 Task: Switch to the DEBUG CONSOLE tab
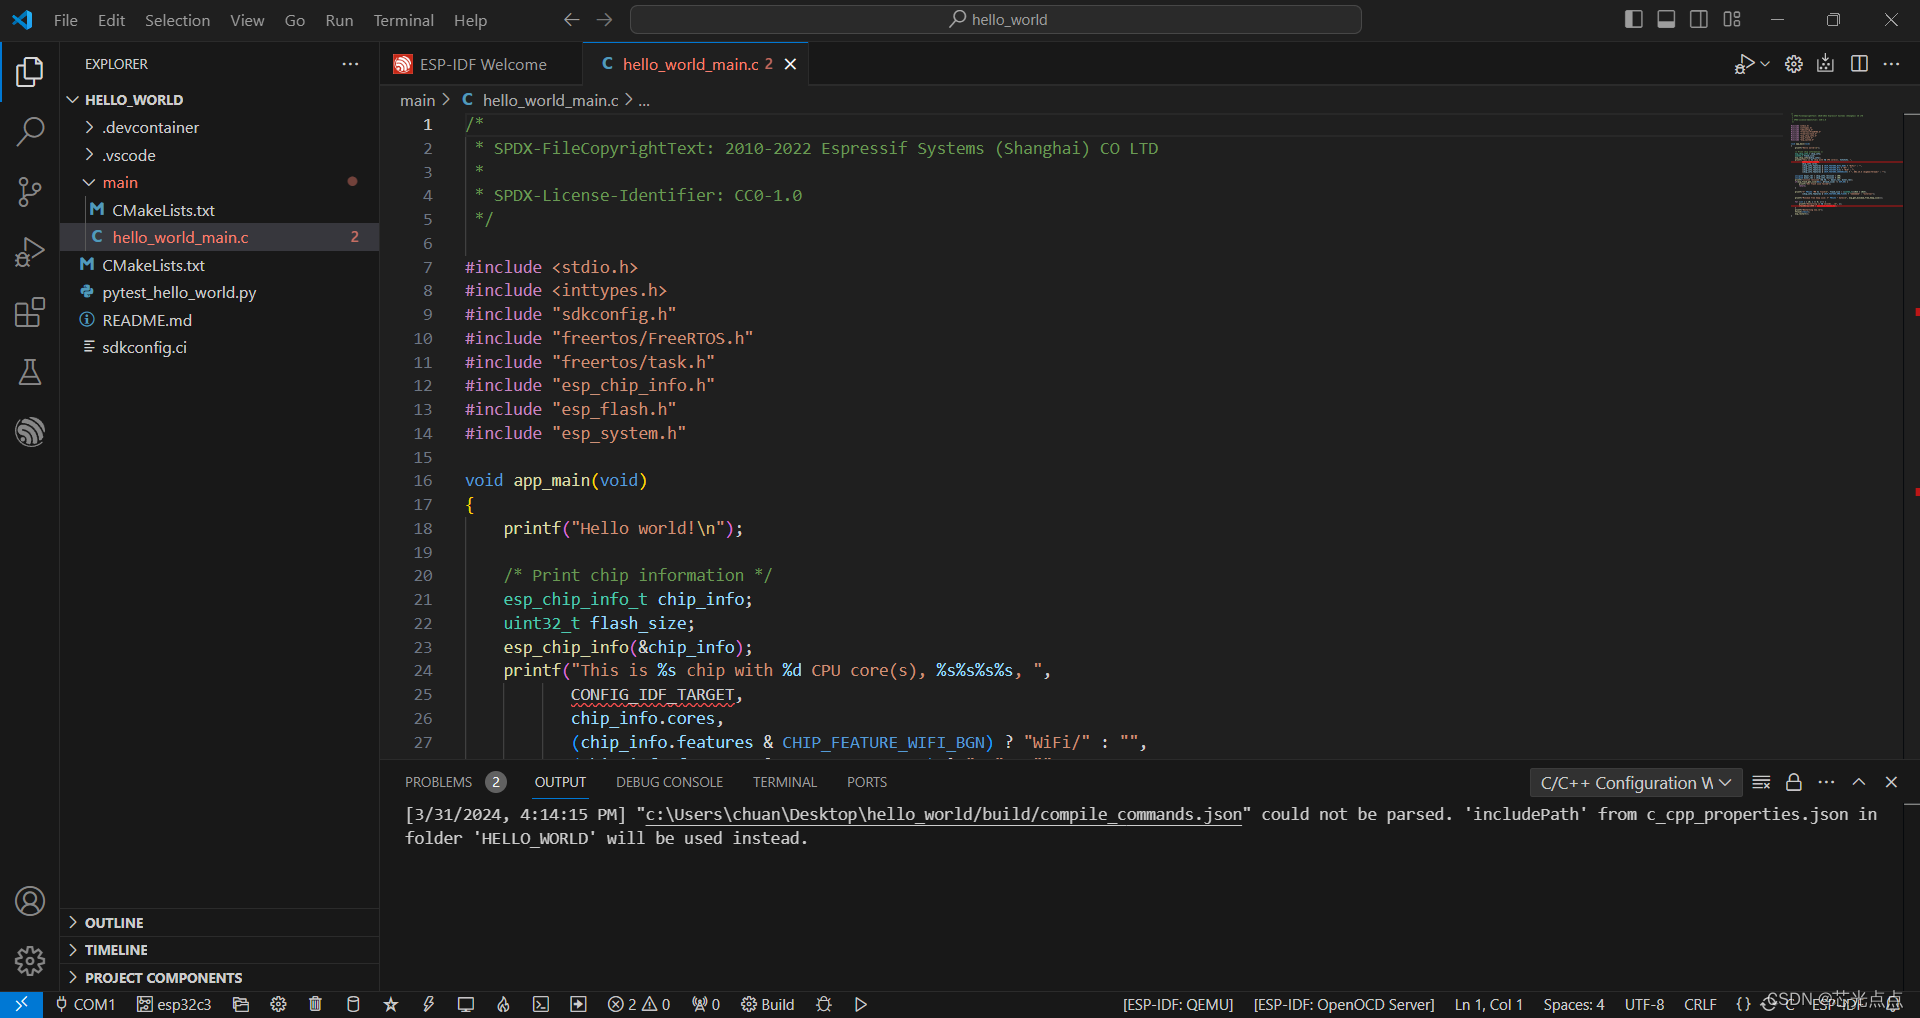[669, 782]
